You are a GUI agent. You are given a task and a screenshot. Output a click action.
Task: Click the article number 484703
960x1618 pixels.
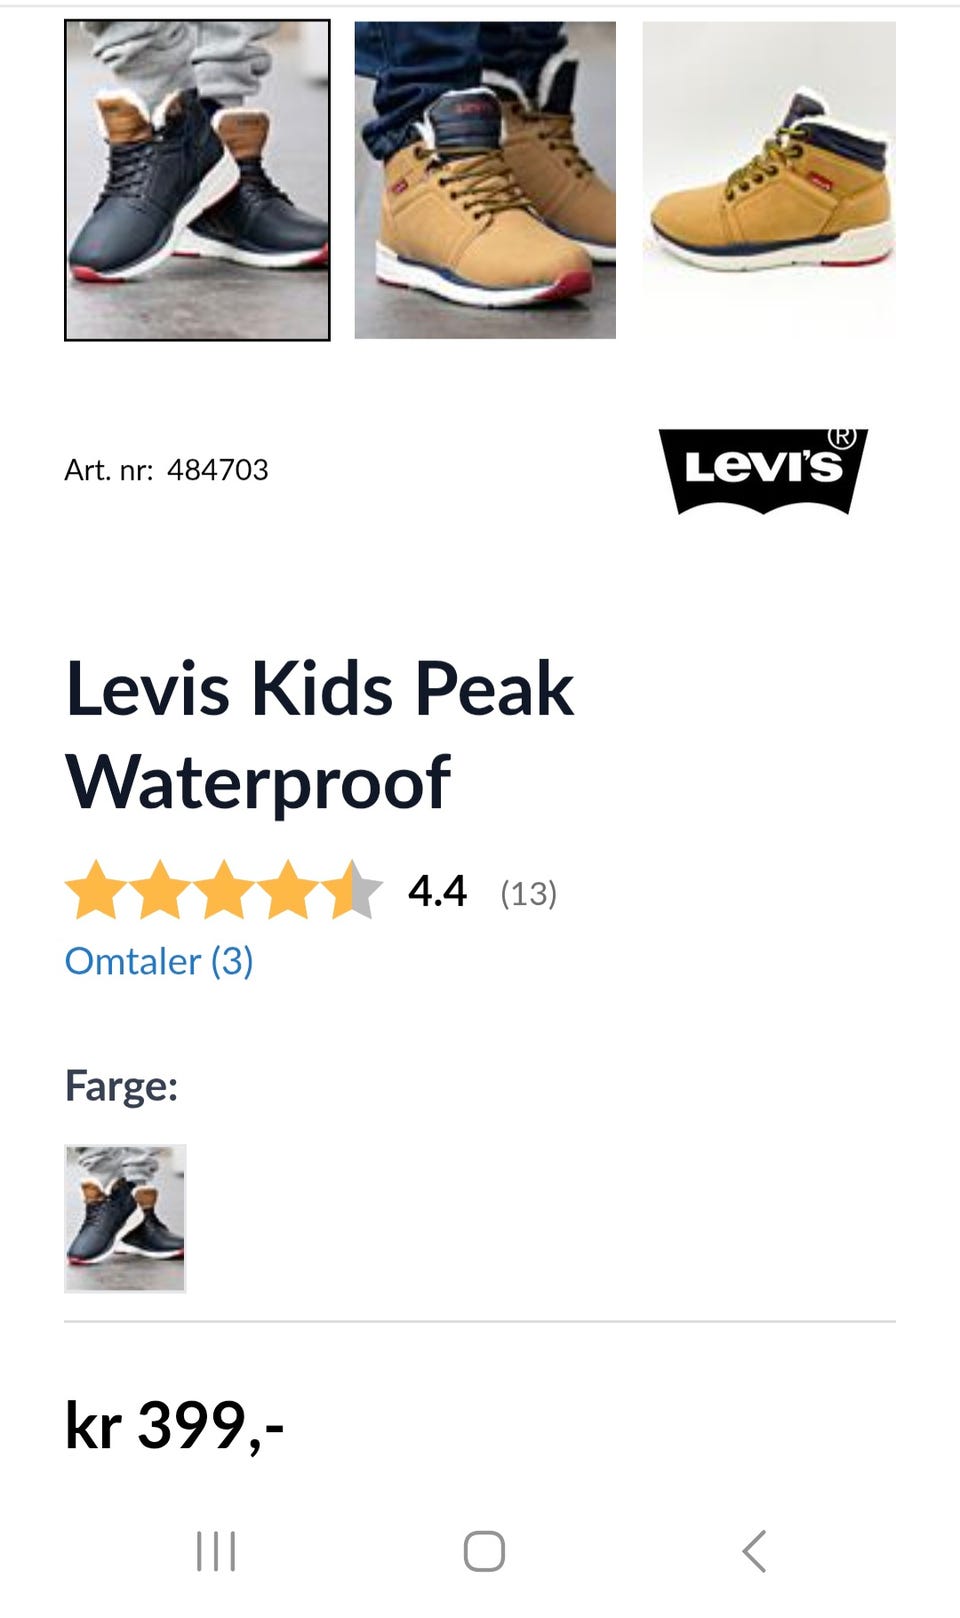(217, 470)
